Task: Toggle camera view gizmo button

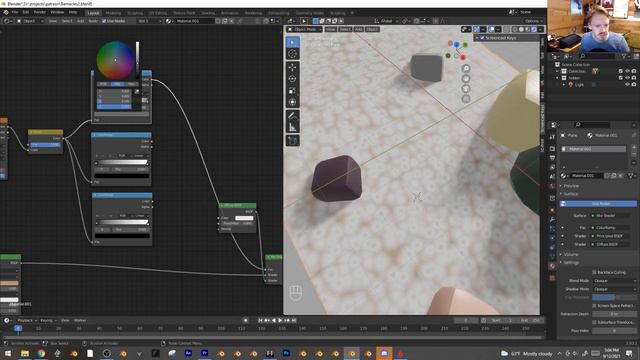Action: [466, 89]
